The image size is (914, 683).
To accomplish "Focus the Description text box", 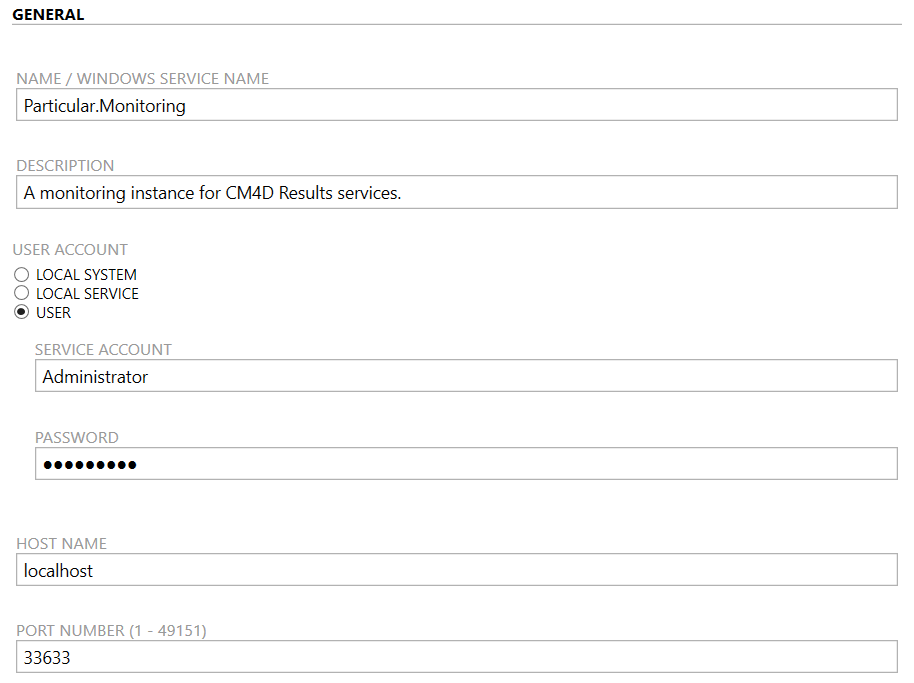I will pyautogui.click(x=457, y=193).
